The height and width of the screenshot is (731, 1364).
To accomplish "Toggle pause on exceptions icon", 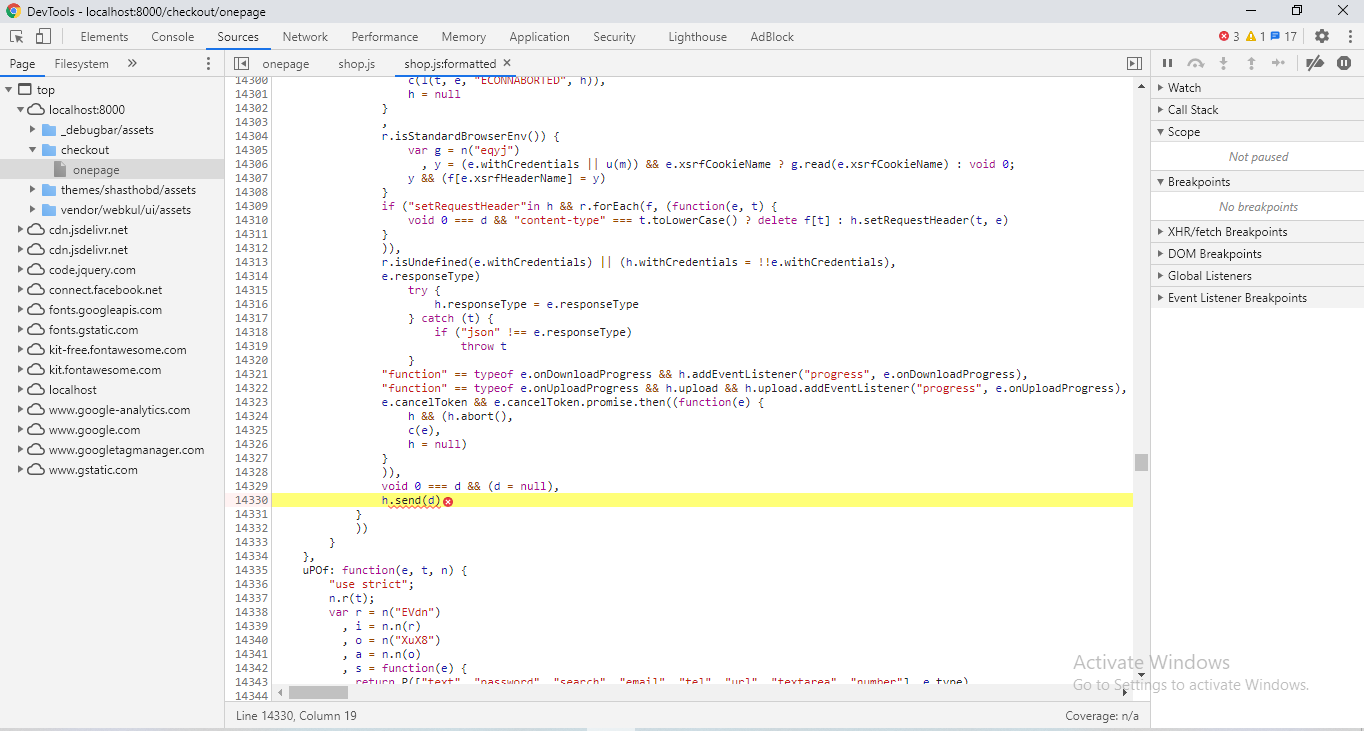I will point(1343,63).
